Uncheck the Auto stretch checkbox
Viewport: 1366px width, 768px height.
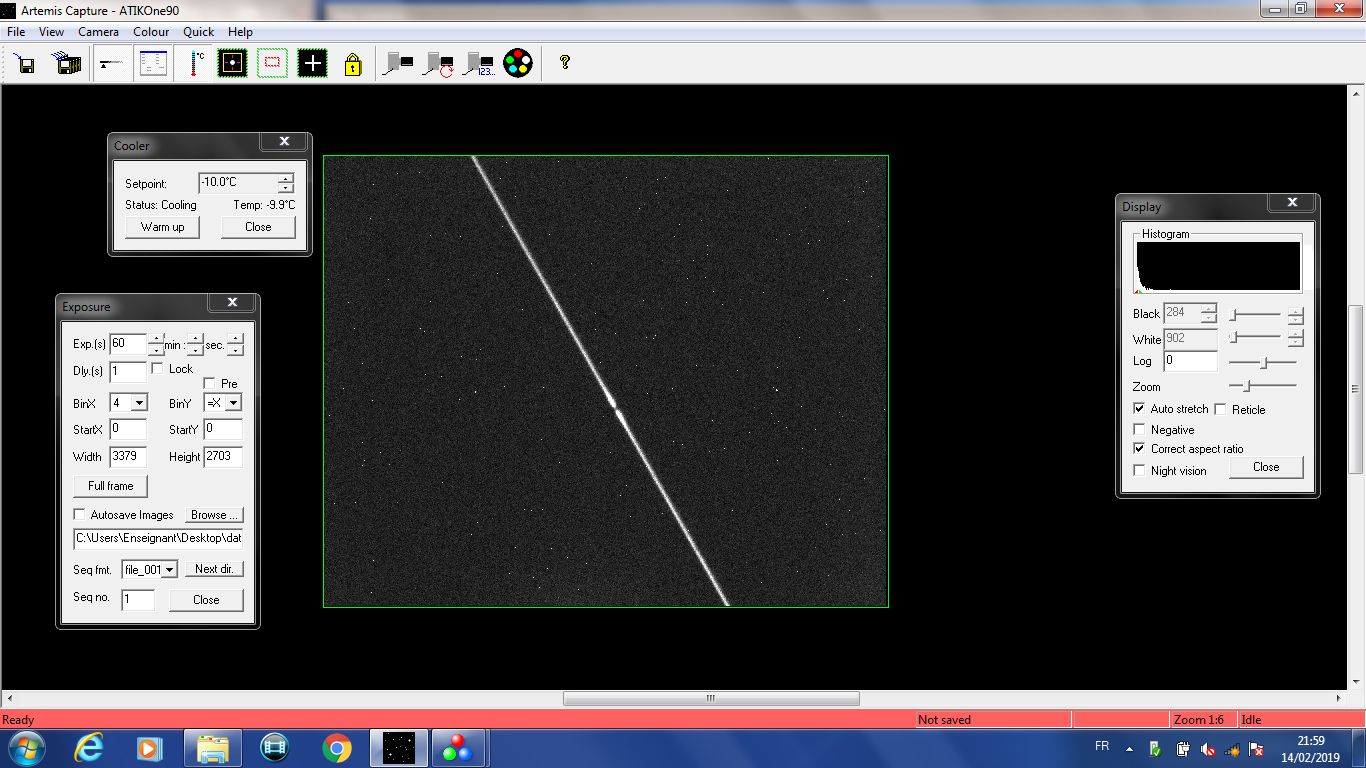click(1139, 409)
